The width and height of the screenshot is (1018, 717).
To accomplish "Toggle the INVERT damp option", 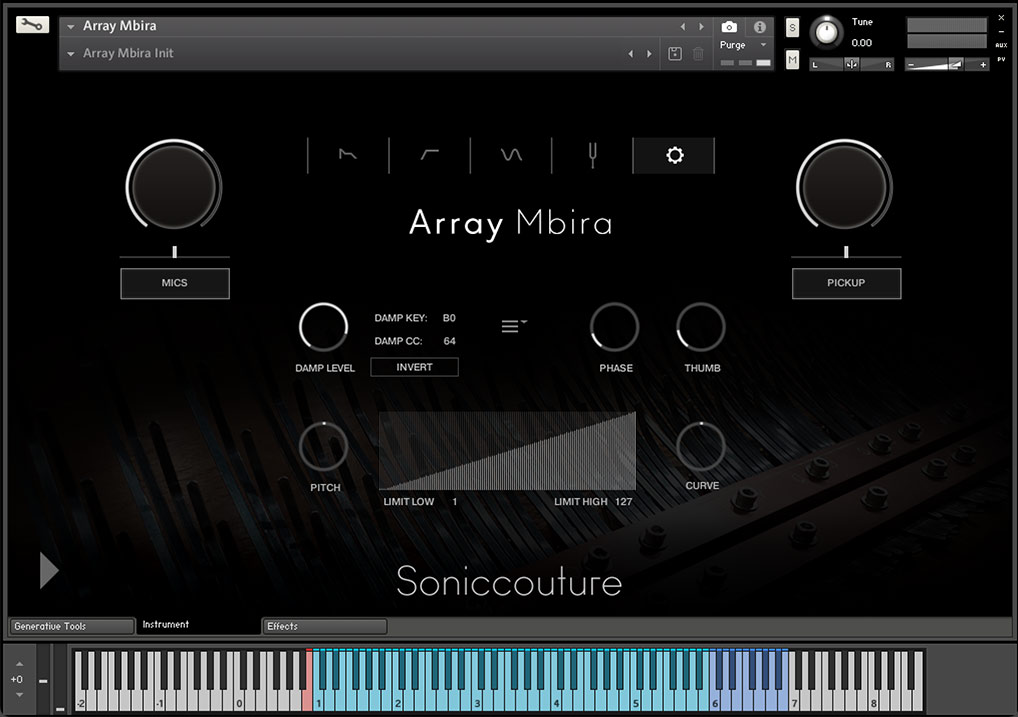I will (414, 367).
